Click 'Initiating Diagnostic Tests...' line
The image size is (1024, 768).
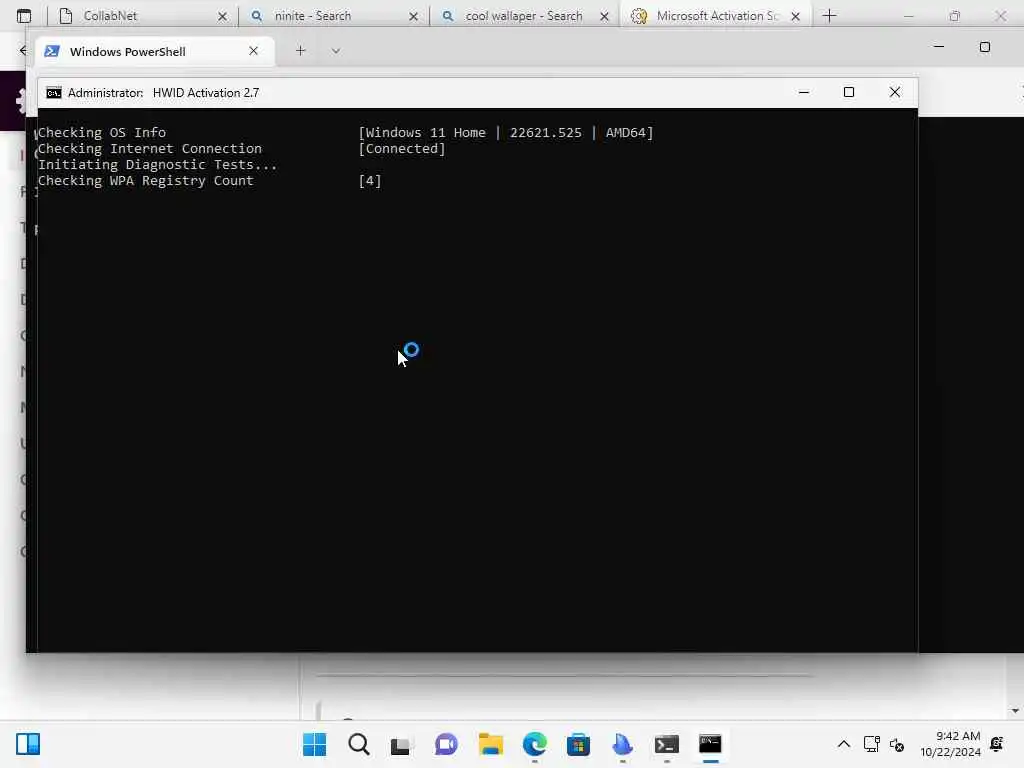(x=157, y=165)
